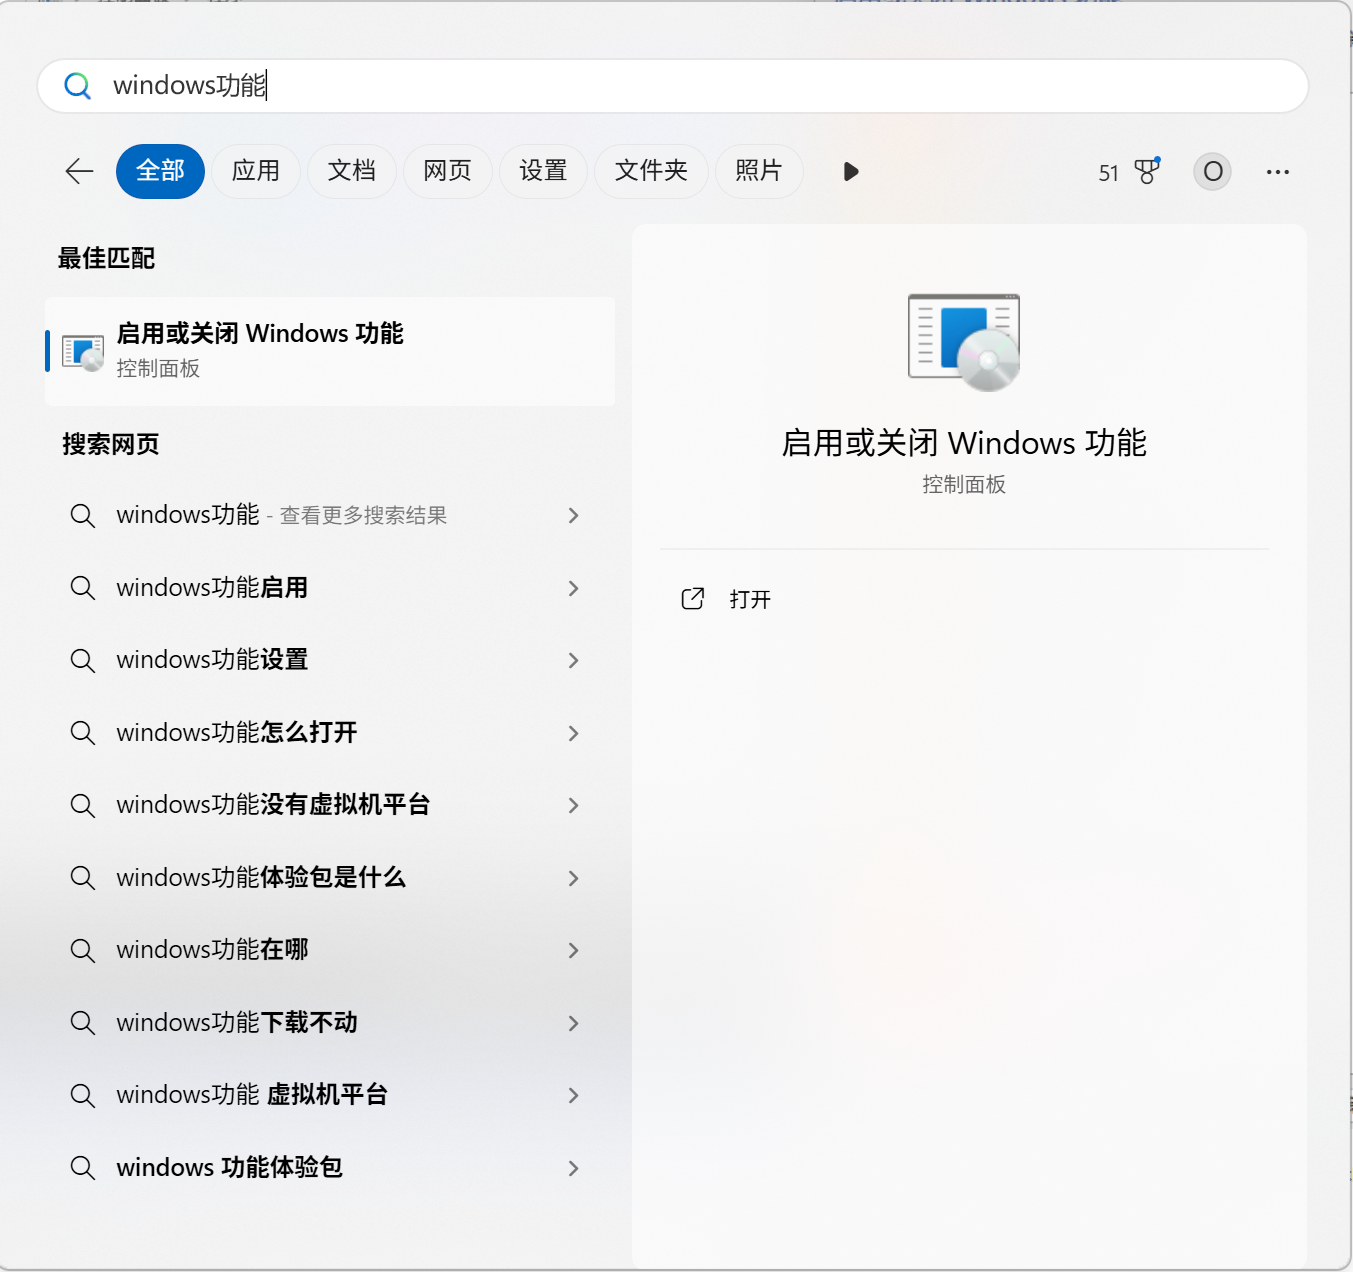Expand chevron for windows功能下载不动

point(574,1023)
